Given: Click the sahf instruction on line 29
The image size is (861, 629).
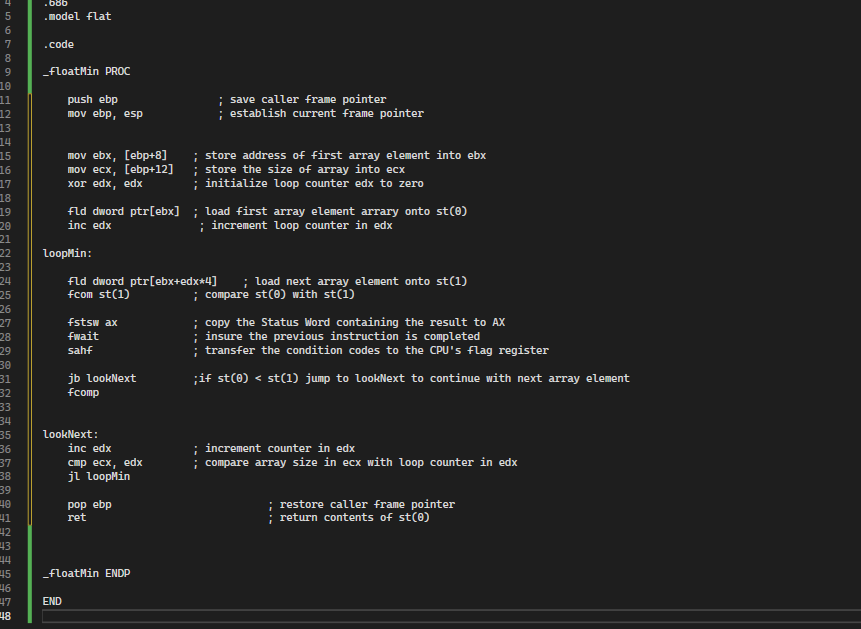Looking at the screenshot, I should point(78,350).
